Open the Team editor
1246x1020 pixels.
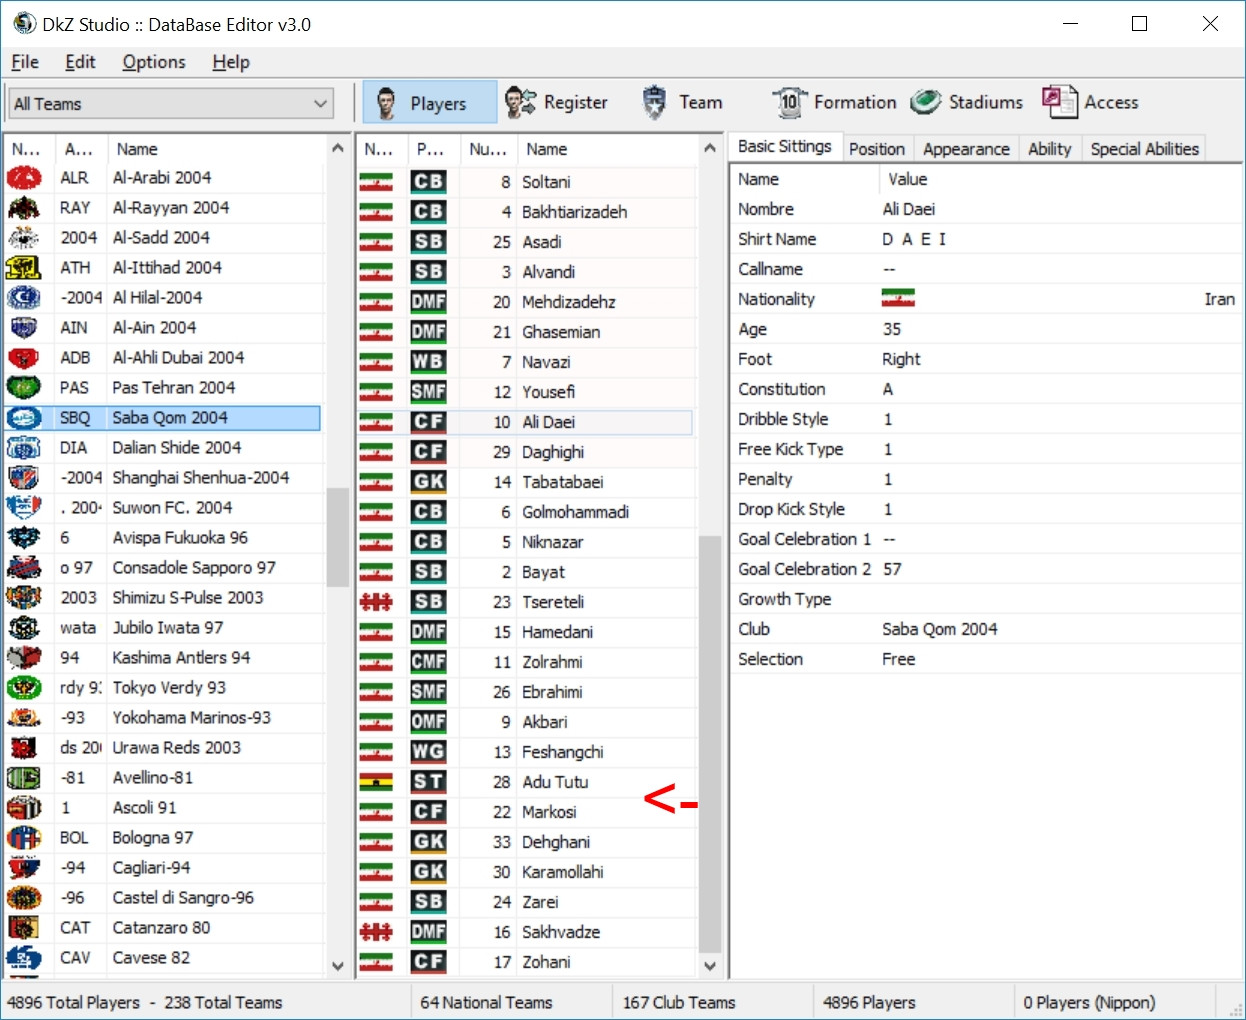click(x=681, y=102)
